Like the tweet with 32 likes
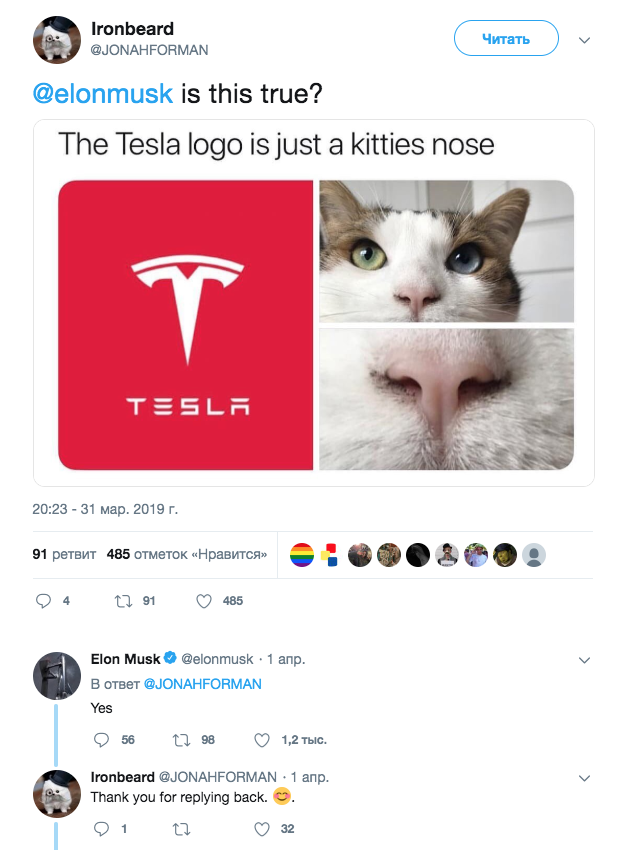625x850 pixels. coord(262,829)
